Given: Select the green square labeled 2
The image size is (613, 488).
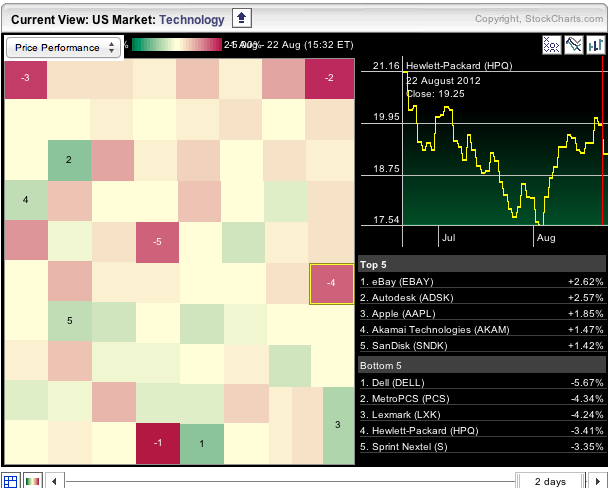Looking at the screenshot, I should pos(69,160).
